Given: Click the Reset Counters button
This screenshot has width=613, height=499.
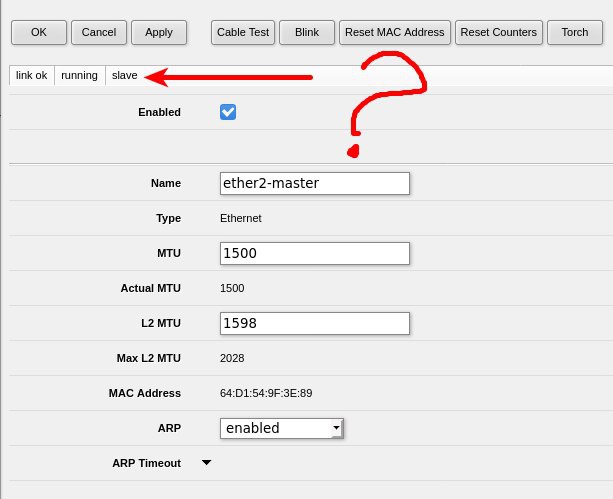Looking at the screenshot, I should [499, 32].
